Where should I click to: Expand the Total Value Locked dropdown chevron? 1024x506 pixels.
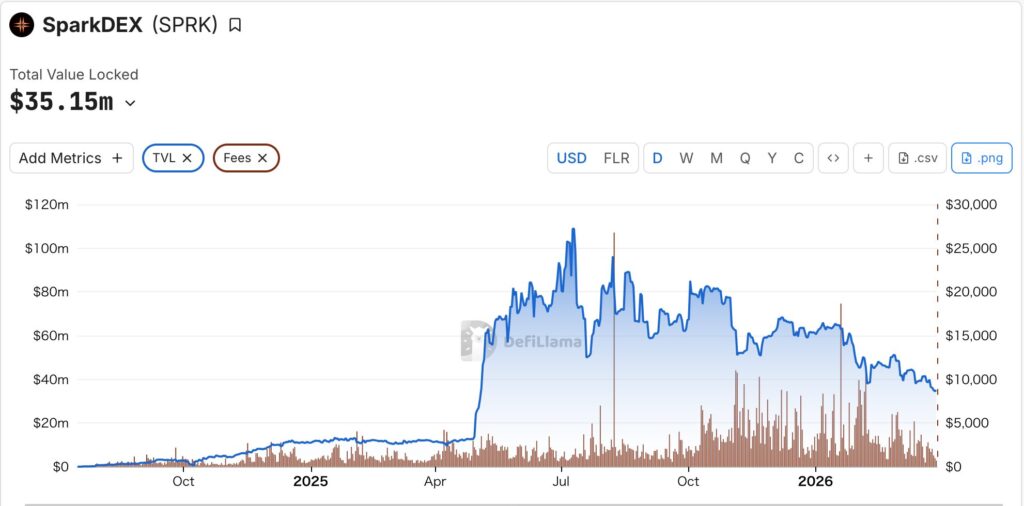pyautogui.click(x=130, y=102)
